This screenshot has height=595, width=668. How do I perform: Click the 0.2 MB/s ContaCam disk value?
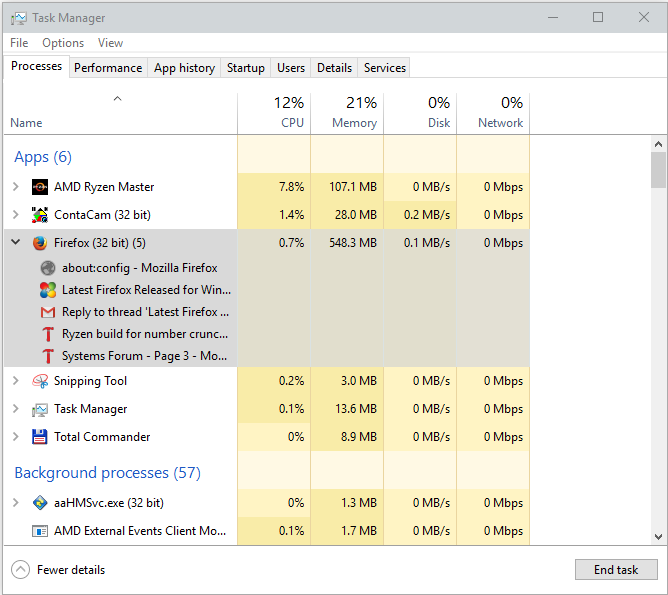(427, 215)
